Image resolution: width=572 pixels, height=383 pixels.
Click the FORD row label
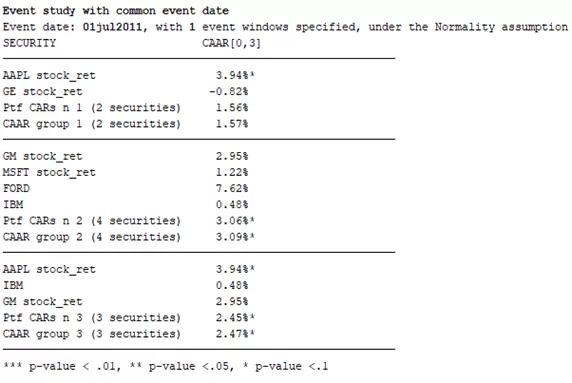(16, 188)
